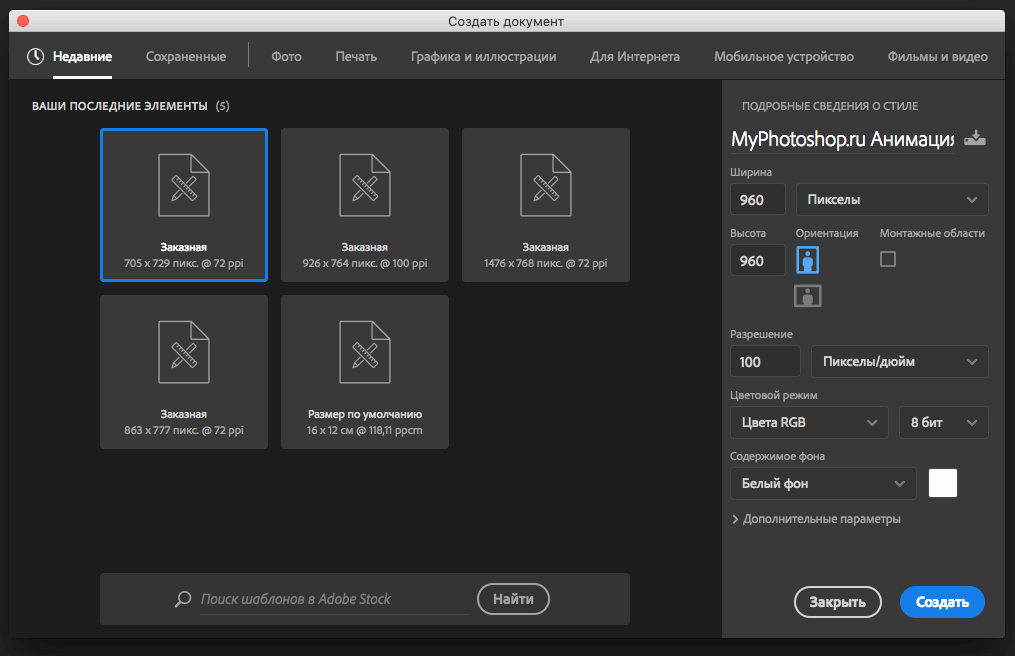
Task: Open the Пикселы/дюйм resolution units dropdown
Action: pos(898,361)
